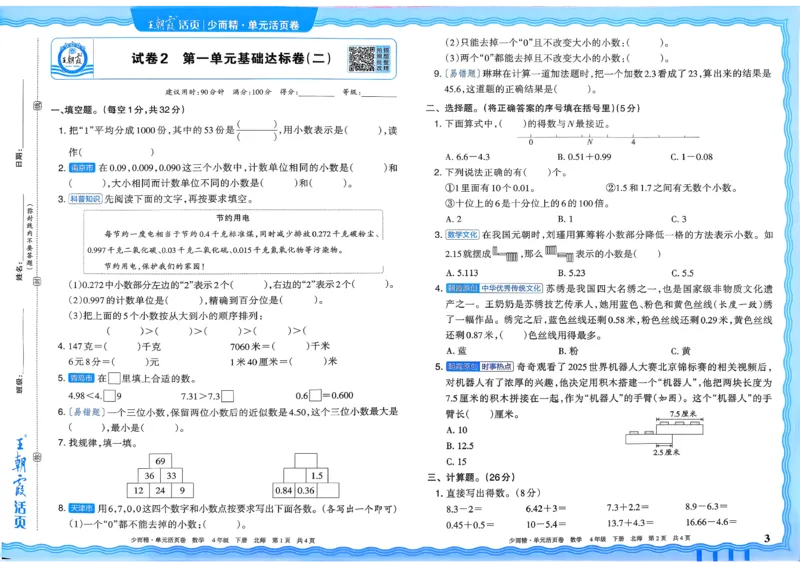800x566 pixels.
Task: Click the 69 box atop the left pyramid
Action: point(160,461)
